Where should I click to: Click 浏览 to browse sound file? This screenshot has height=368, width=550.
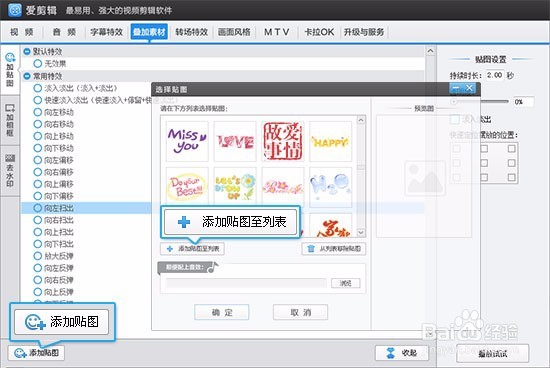click(x=346, y=283)
